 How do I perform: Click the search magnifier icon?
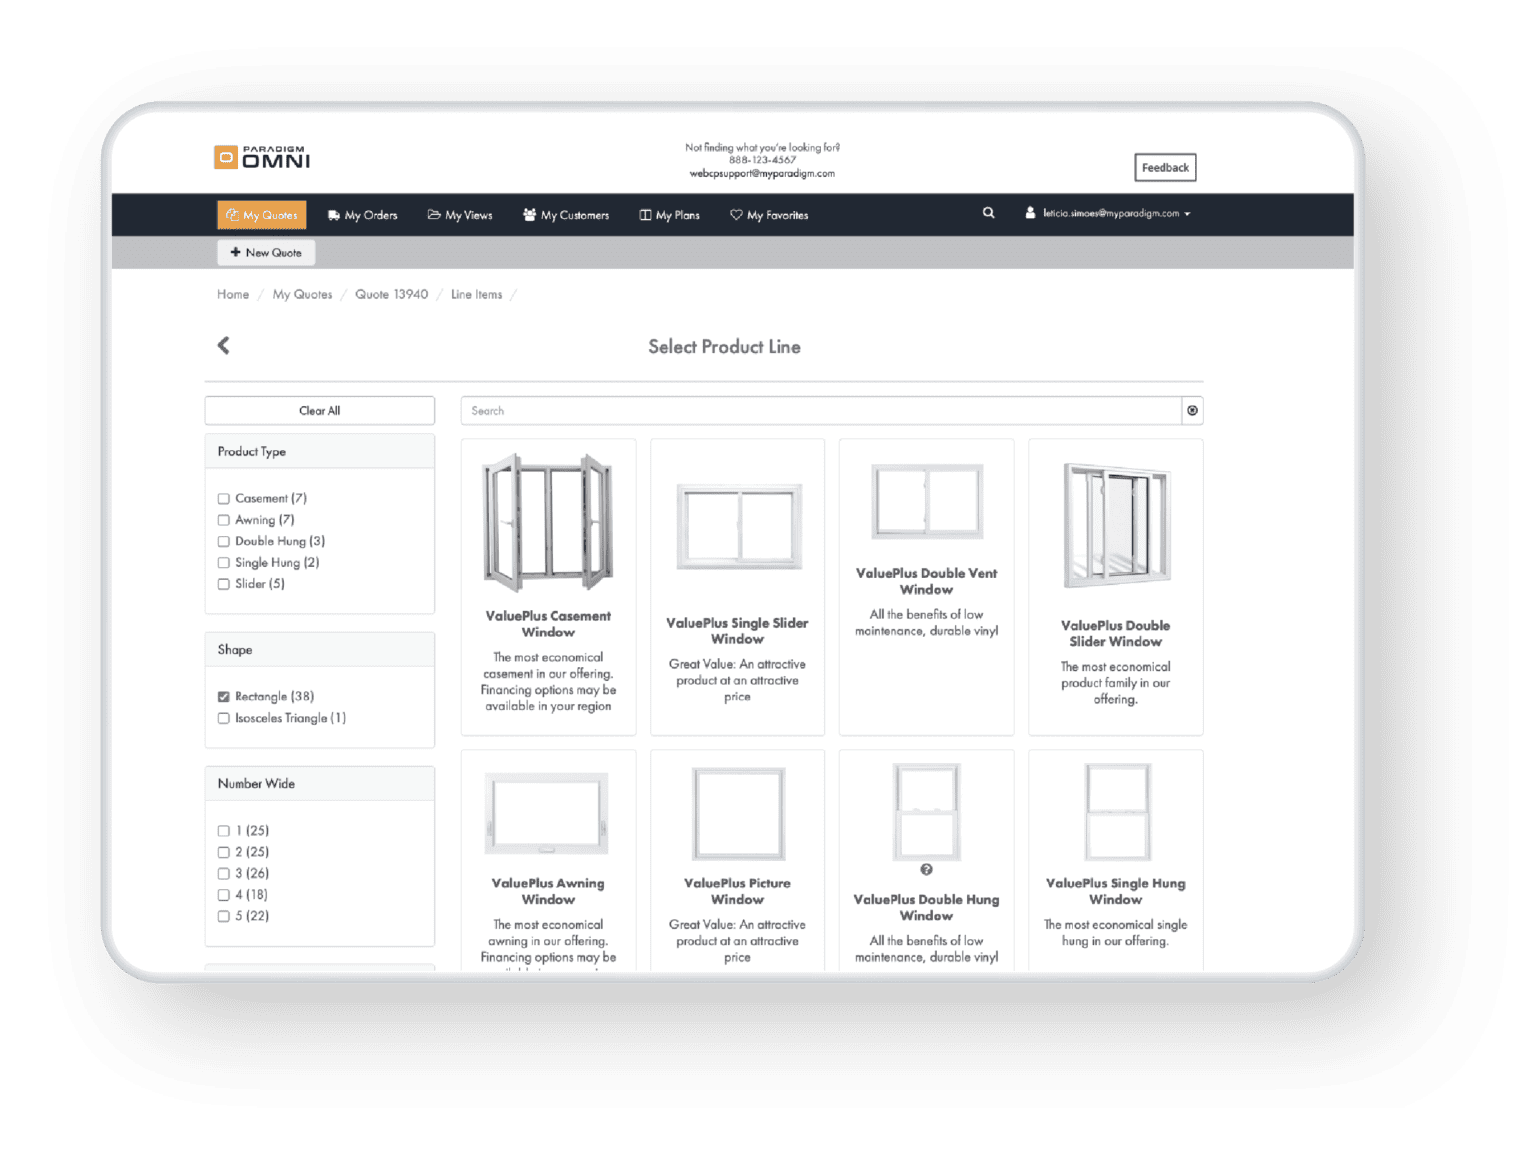pyautogui.click(x=988, y=212)
